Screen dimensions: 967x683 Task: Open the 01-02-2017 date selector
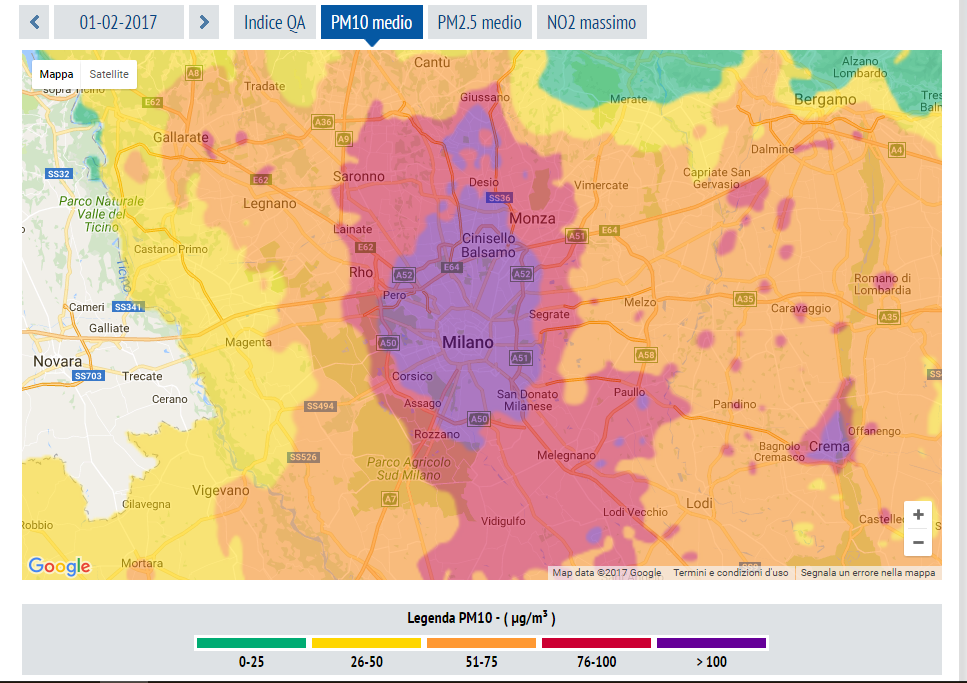tap(119, 22)
